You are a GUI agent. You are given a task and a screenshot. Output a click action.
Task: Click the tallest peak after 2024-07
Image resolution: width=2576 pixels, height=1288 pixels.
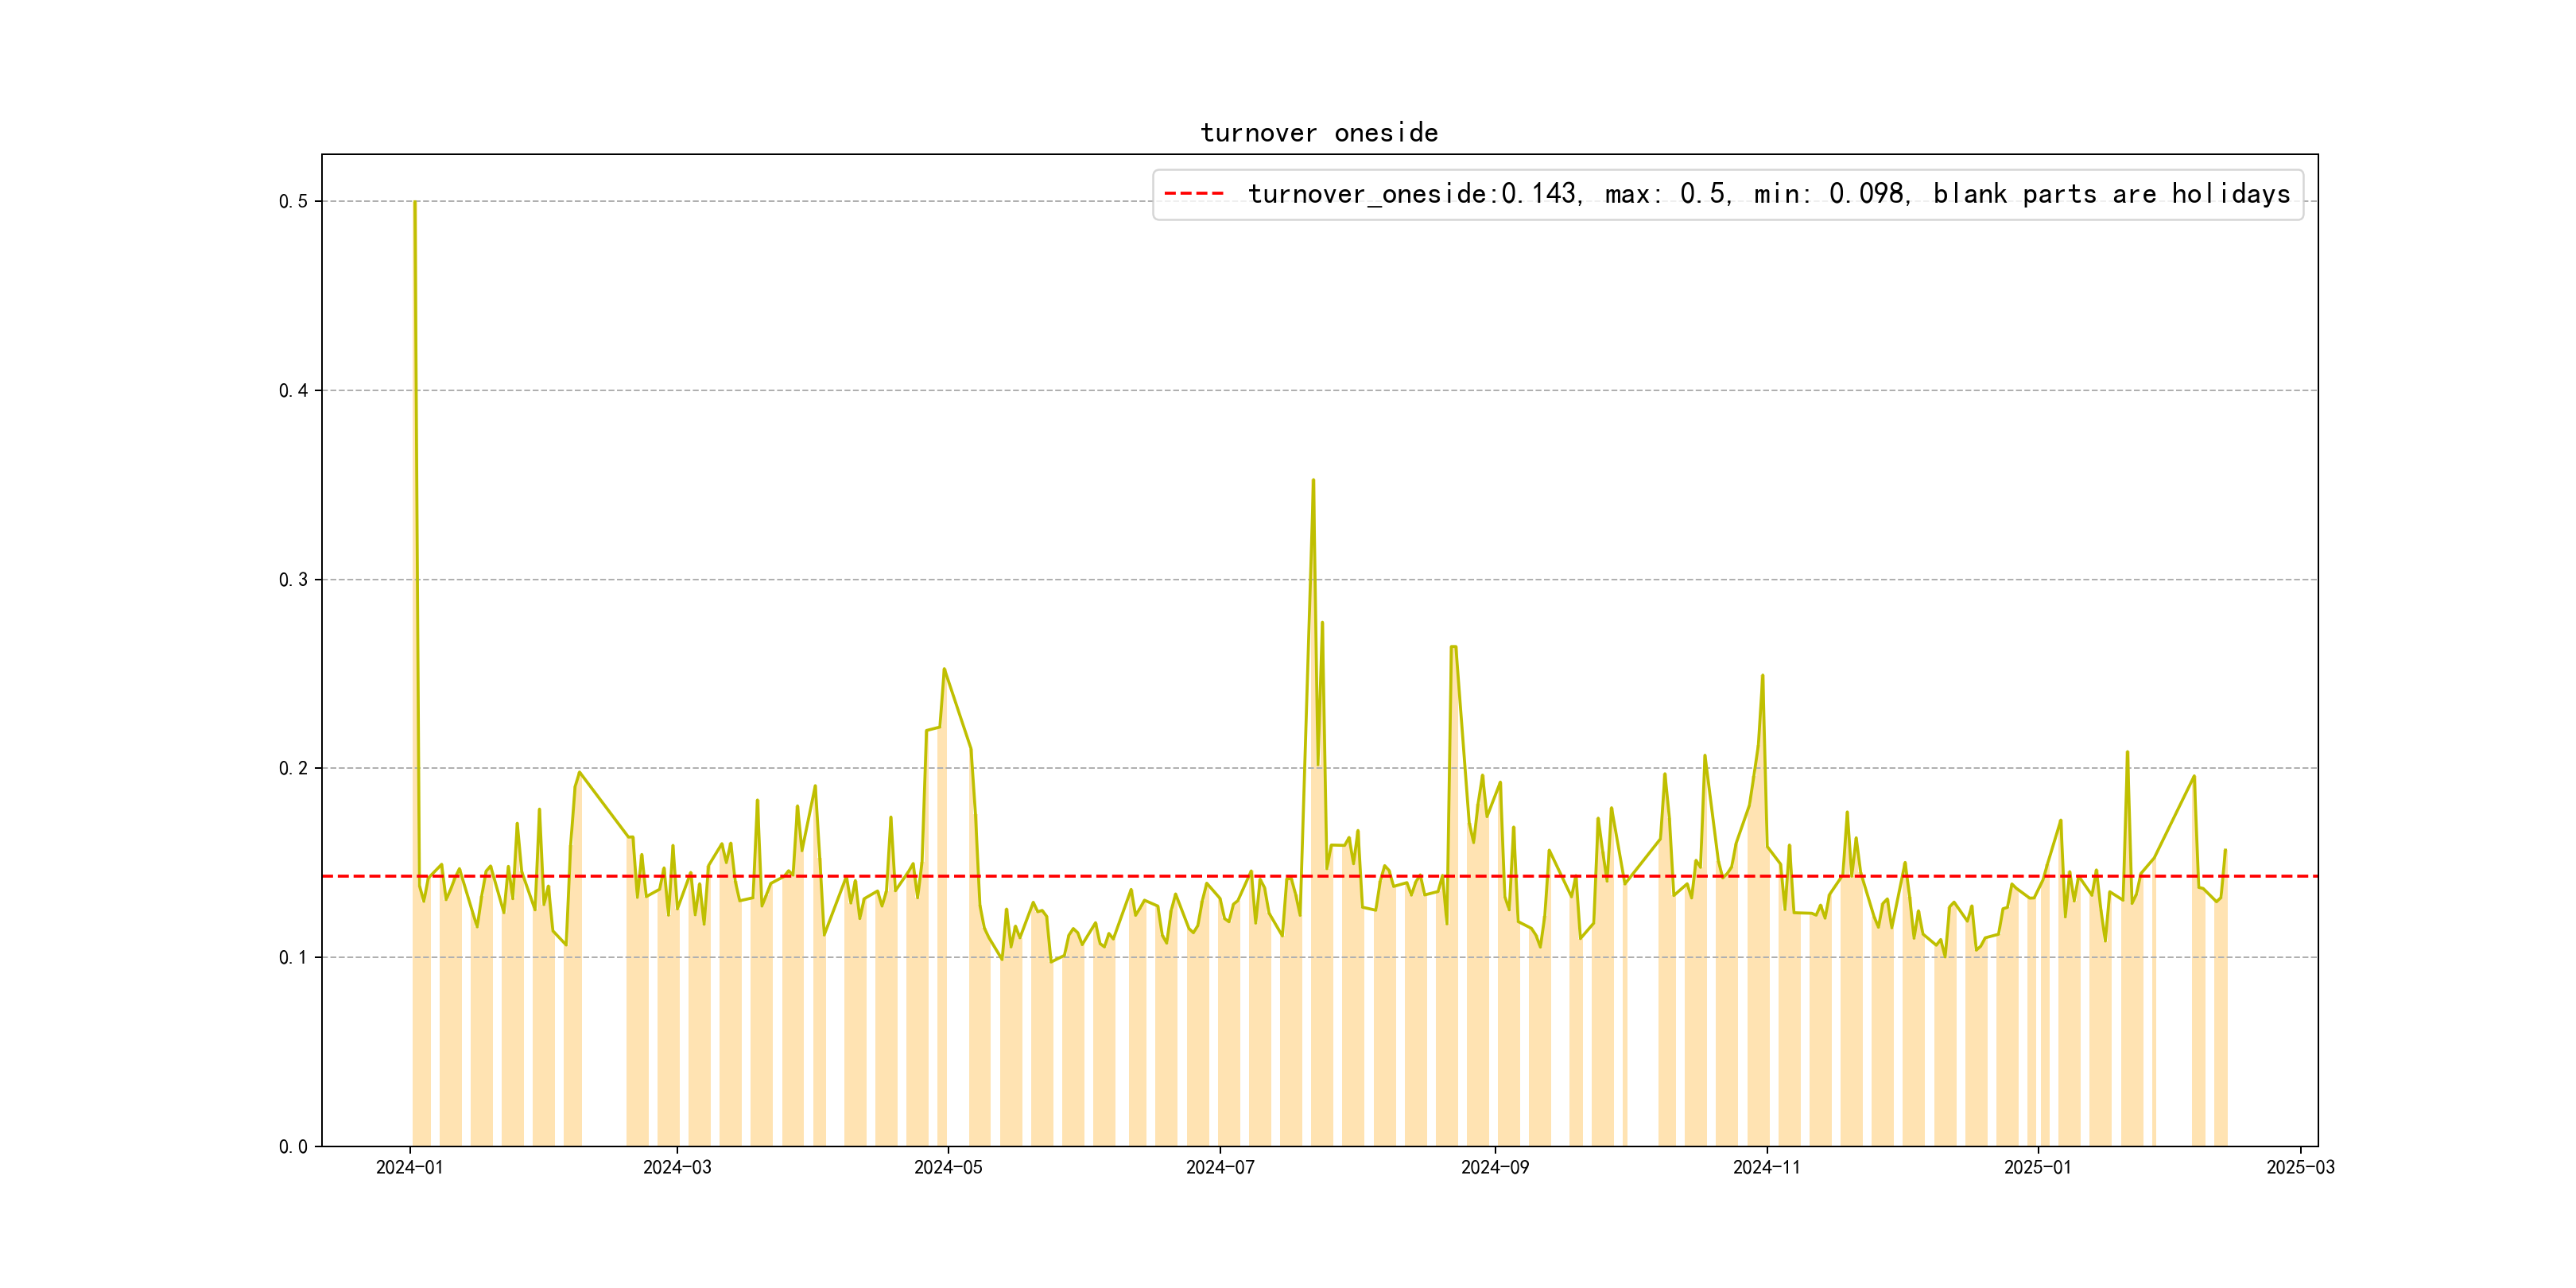point(1313,481)
